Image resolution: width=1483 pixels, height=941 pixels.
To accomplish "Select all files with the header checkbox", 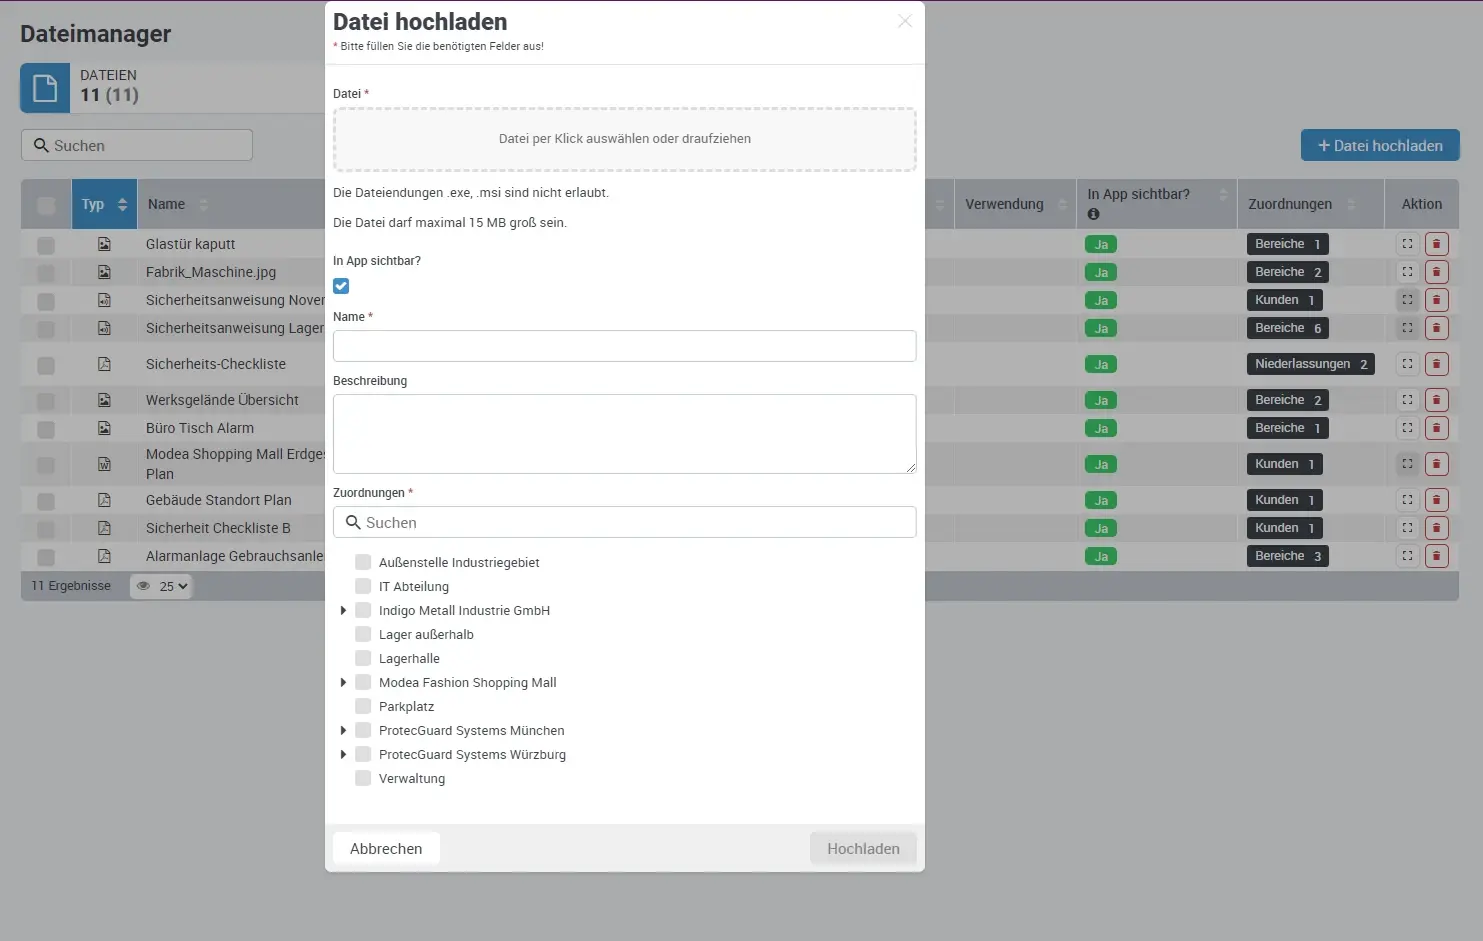I will pyautogui.click(x=45, y=204).
